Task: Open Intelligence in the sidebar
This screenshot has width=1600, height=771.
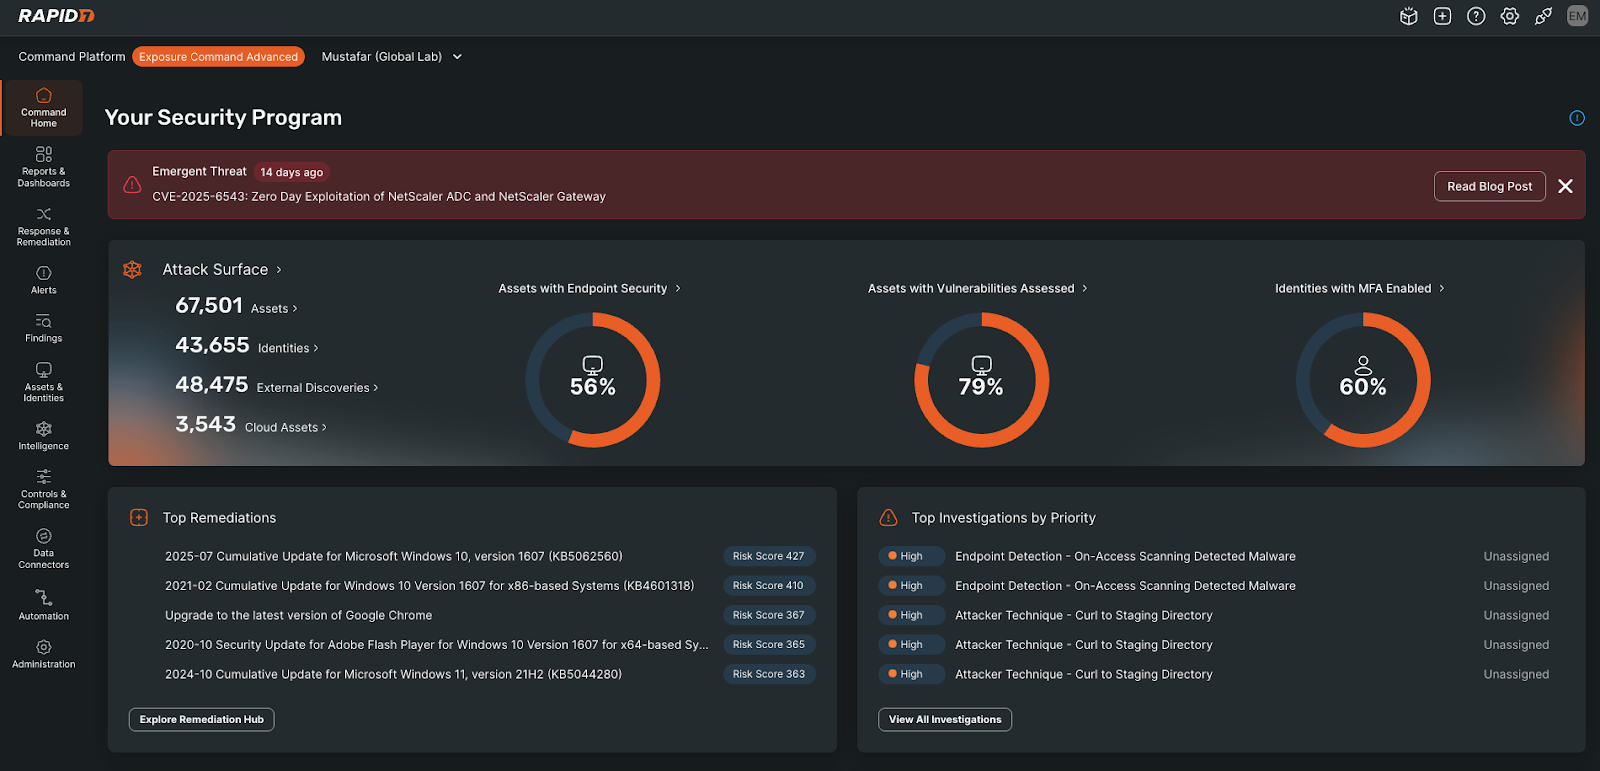Action: point(43,436)
